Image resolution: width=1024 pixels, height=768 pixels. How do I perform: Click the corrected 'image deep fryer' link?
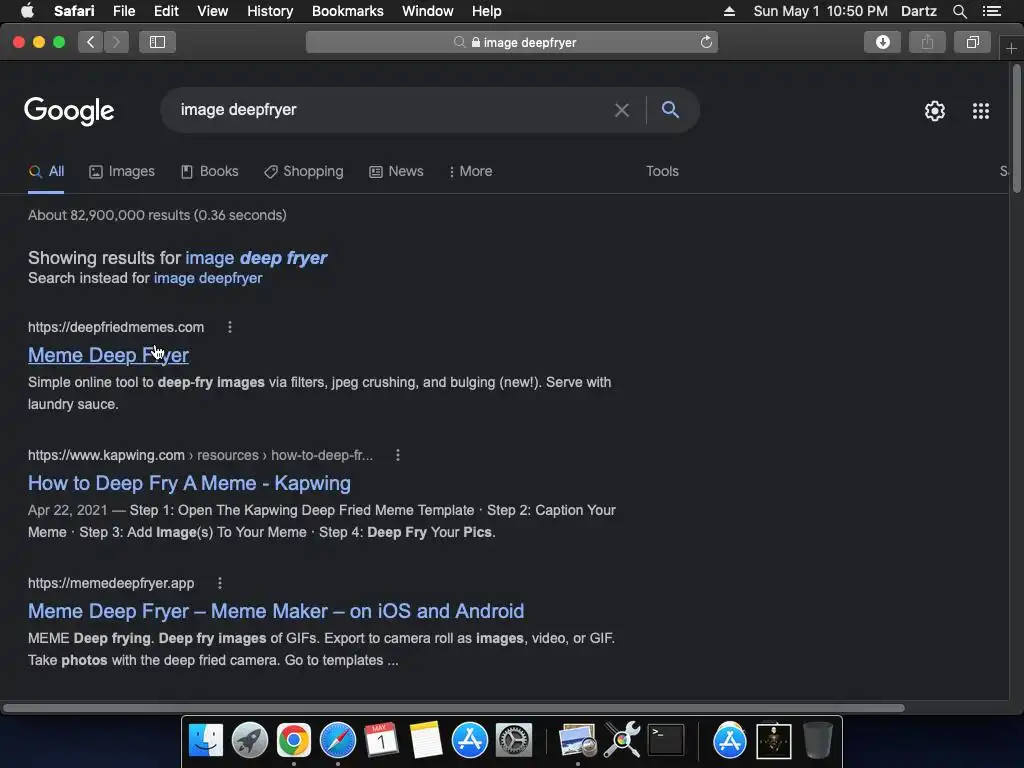pyautogui.click(x=256, y=258)
